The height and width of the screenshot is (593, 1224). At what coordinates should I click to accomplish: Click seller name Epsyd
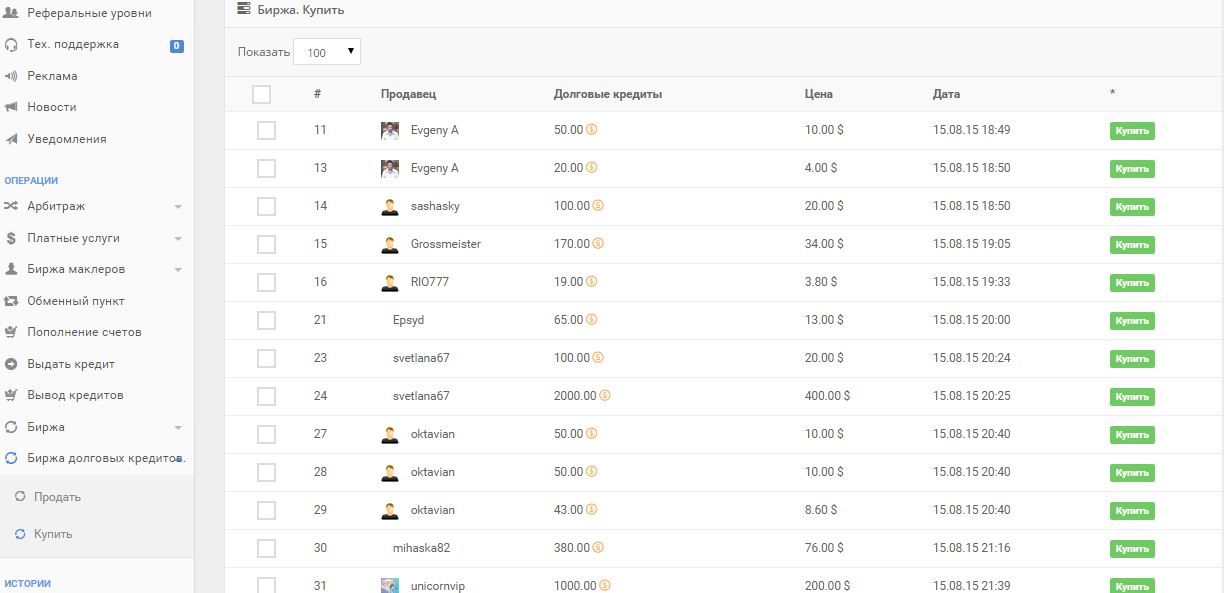coord(409,320)
